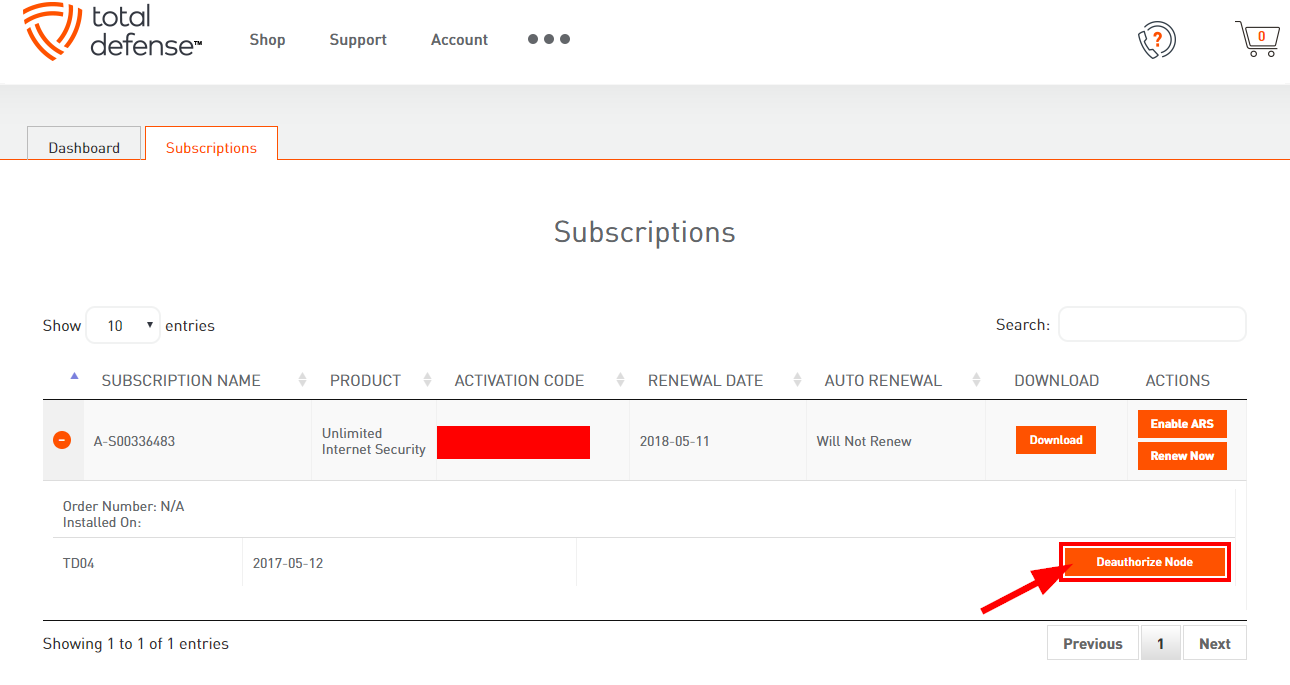Sort by Renewal Date column
Image resolution: width=1290 pixels, height=685 pixels.
(x=705, y=380)
